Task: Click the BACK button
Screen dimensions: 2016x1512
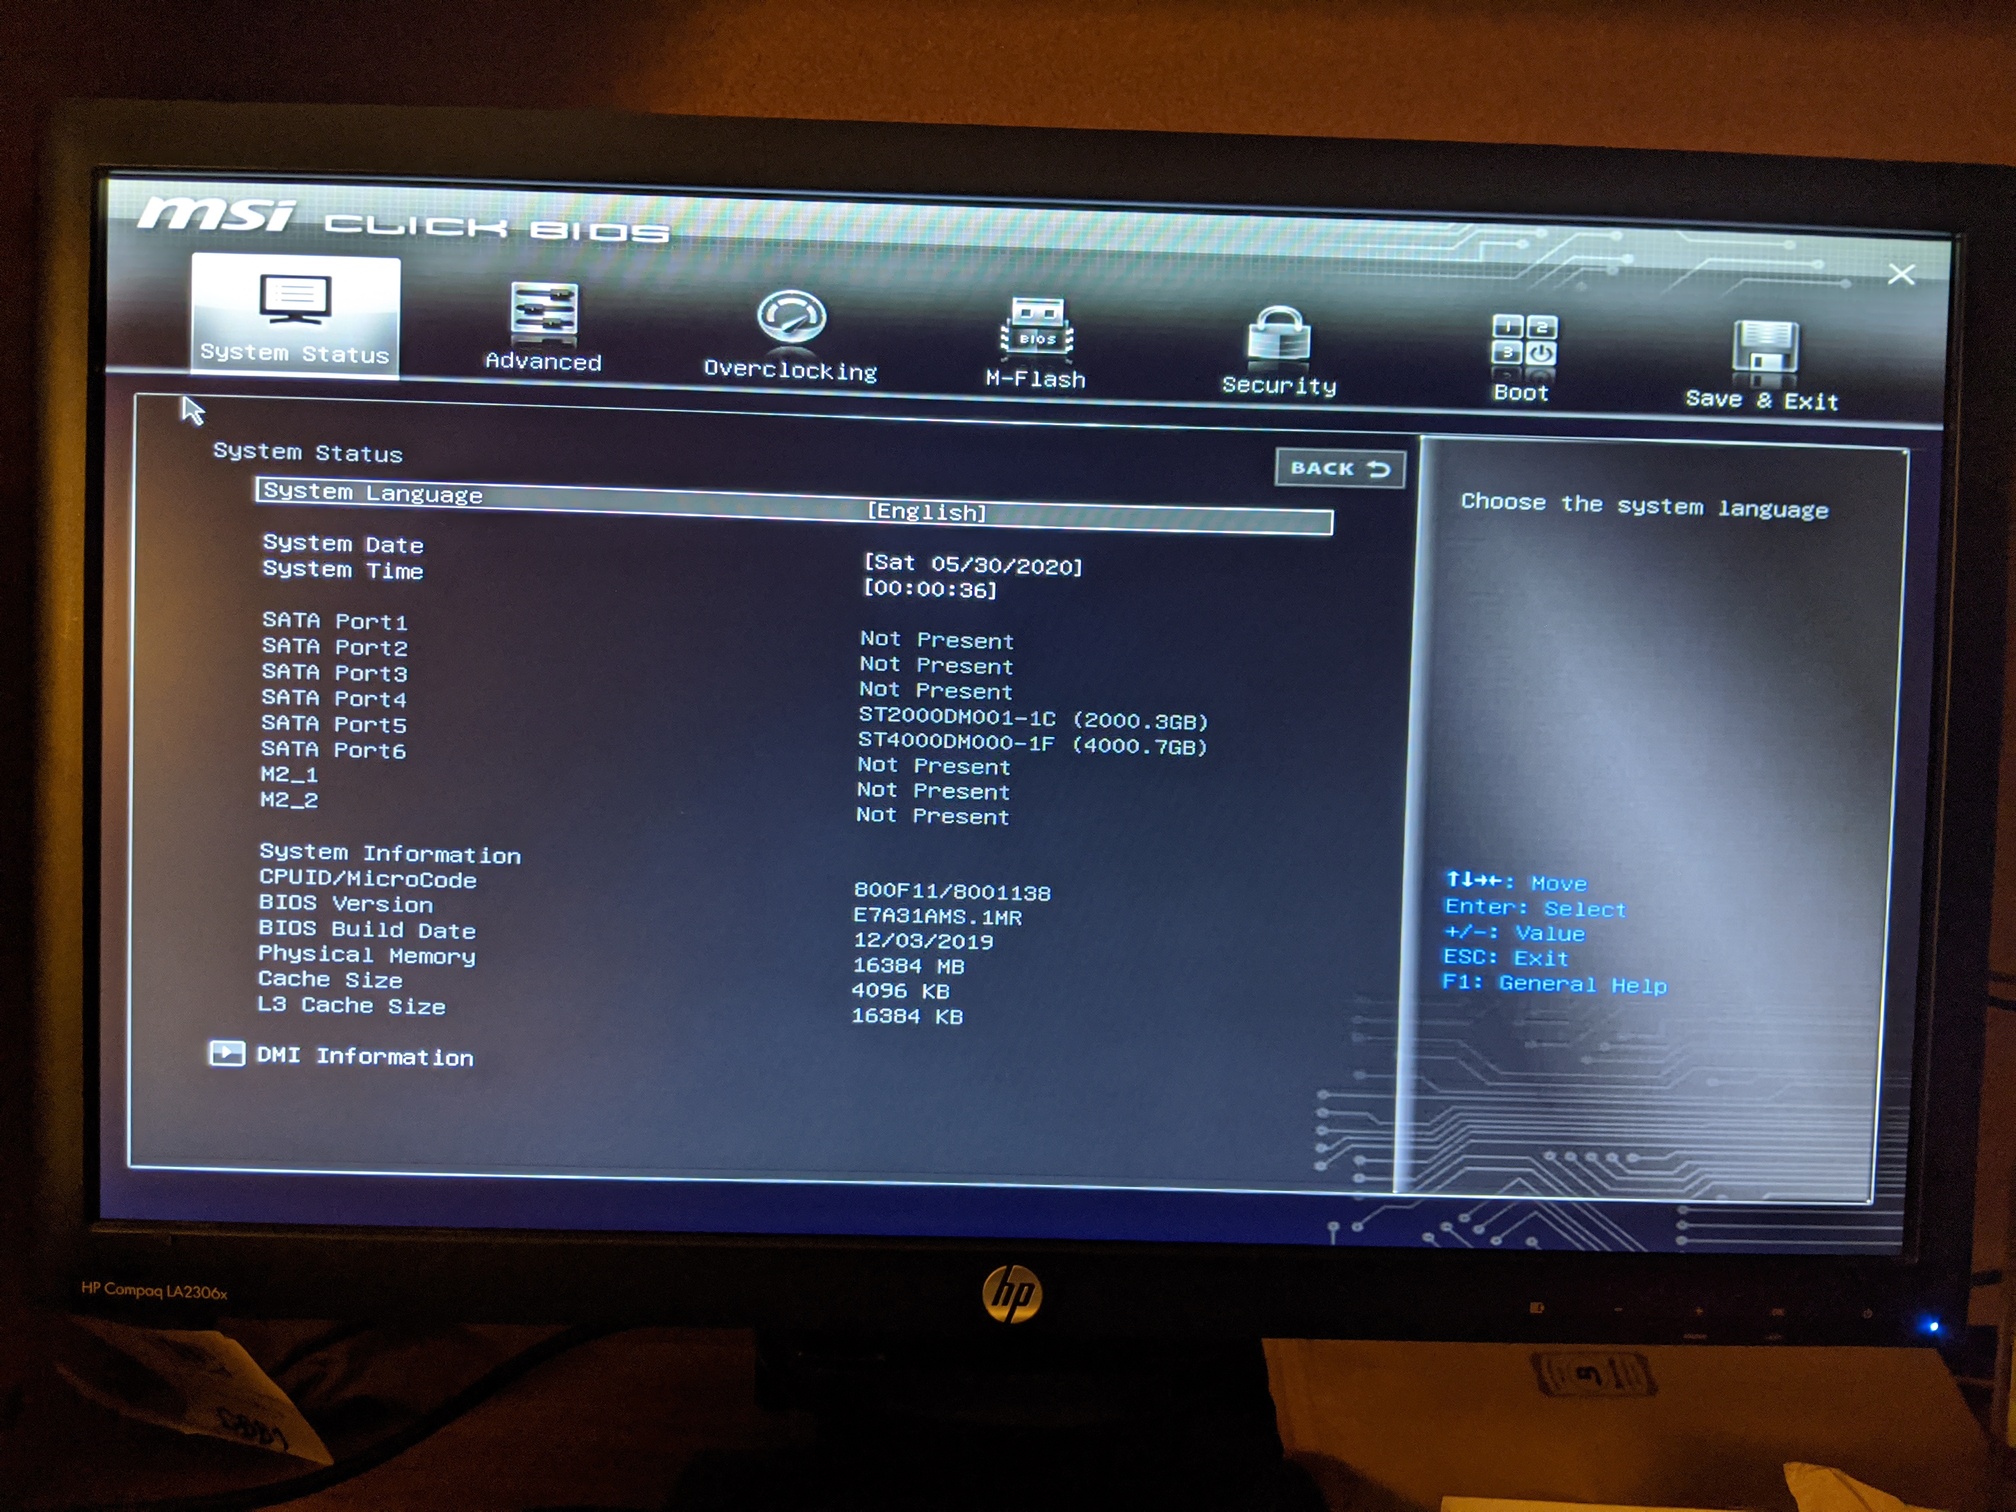Action: tap(1340, 468)
